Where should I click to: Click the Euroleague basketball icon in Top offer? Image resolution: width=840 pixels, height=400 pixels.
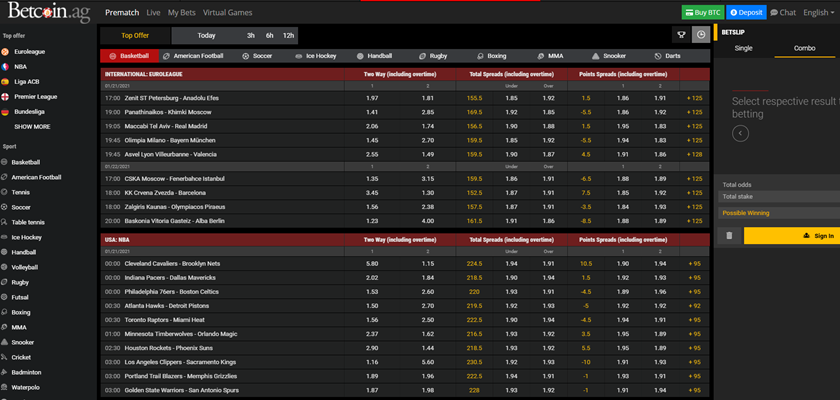[x=5, y=52]
